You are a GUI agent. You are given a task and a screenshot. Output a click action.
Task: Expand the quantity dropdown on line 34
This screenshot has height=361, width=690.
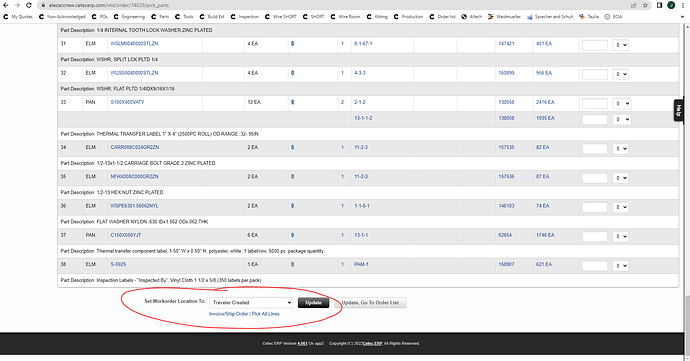point(620,149)
